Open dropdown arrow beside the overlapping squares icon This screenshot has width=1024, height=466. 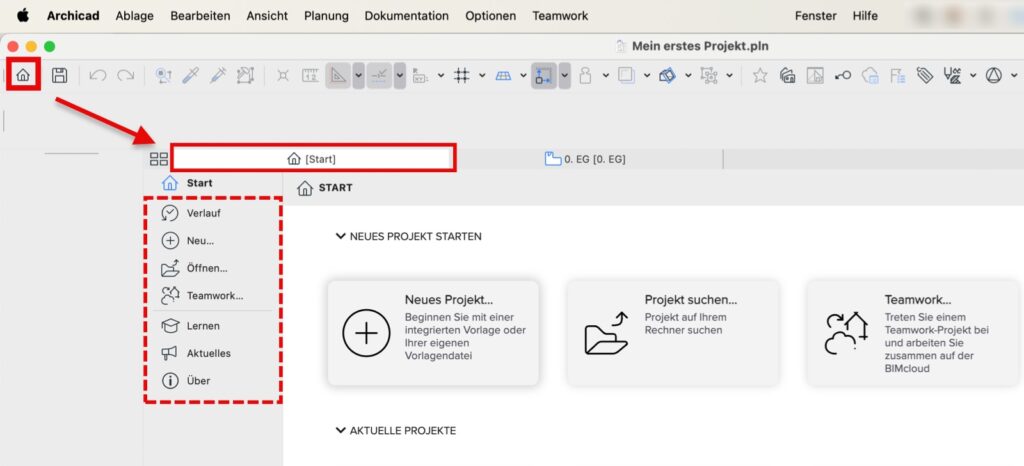647,76
